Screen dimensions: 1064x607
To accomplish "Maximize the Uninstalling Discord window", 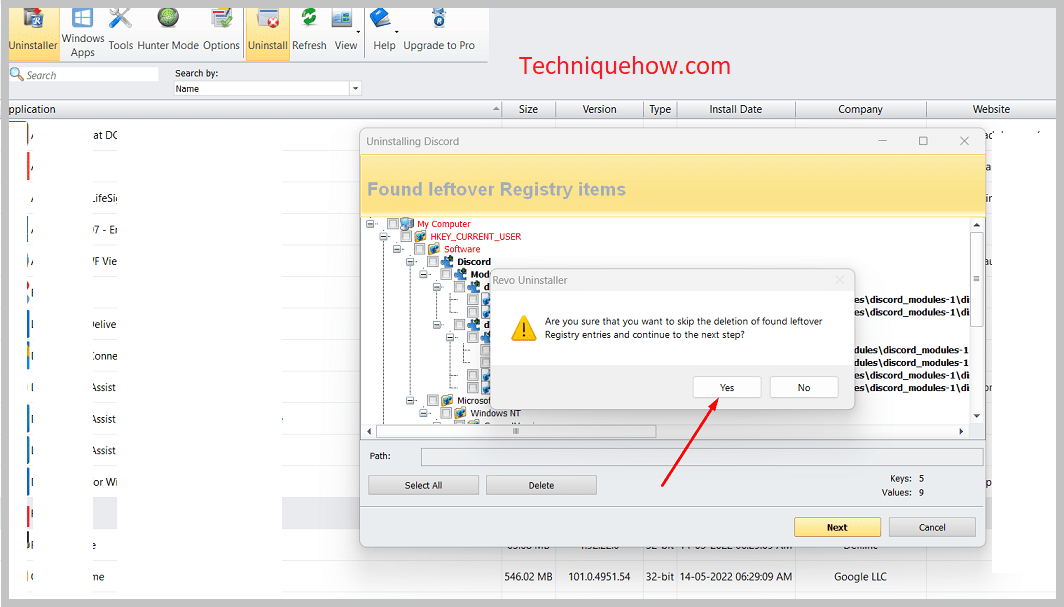I will point(923,141).
